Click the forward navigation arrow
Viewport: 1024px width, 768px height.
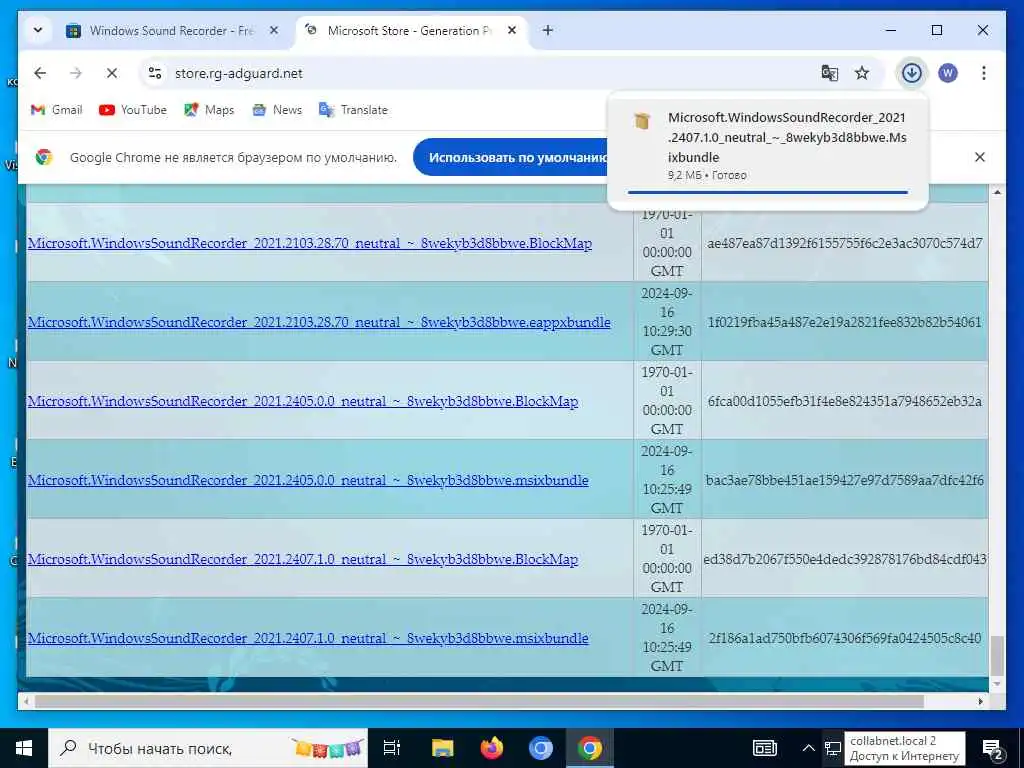coord(76,73)
